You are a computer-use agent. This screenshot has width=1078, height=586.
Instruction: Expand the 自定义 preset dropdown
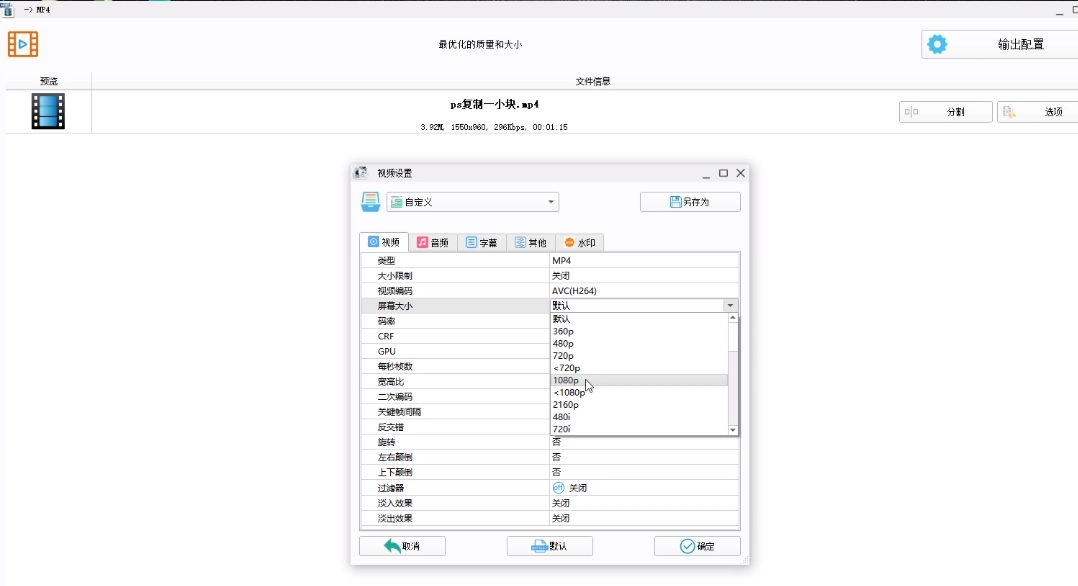pos(551,202)
